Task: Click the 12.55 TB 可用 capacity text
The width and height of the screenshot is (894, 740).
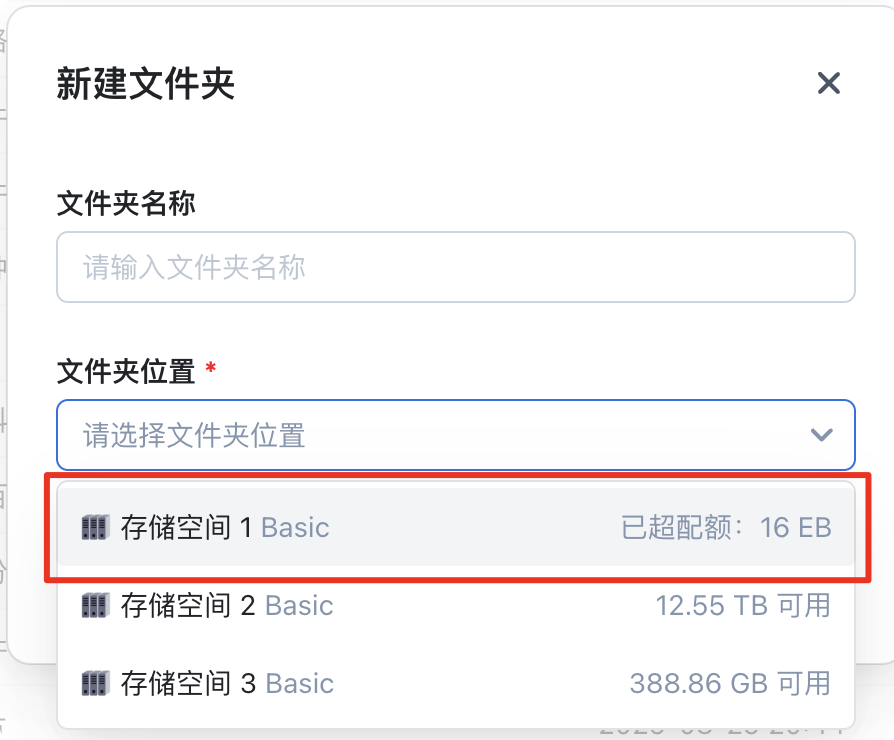Action: click(743, 605)
